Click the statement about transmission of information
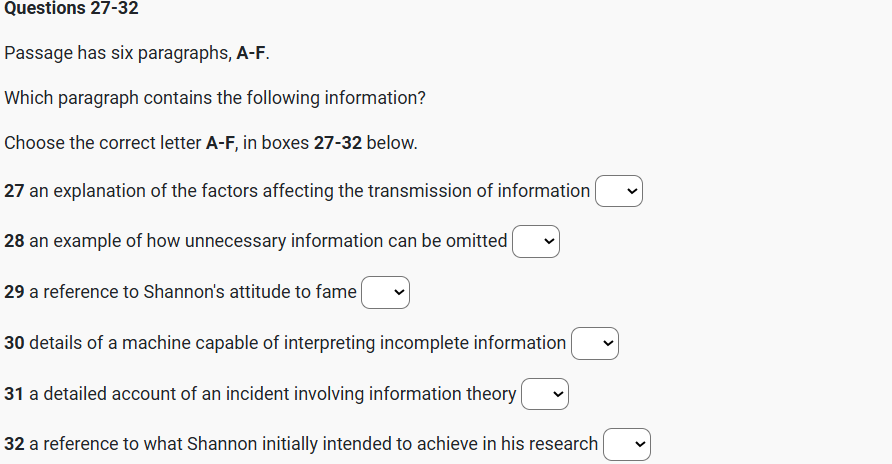 (x=309, y=191)
